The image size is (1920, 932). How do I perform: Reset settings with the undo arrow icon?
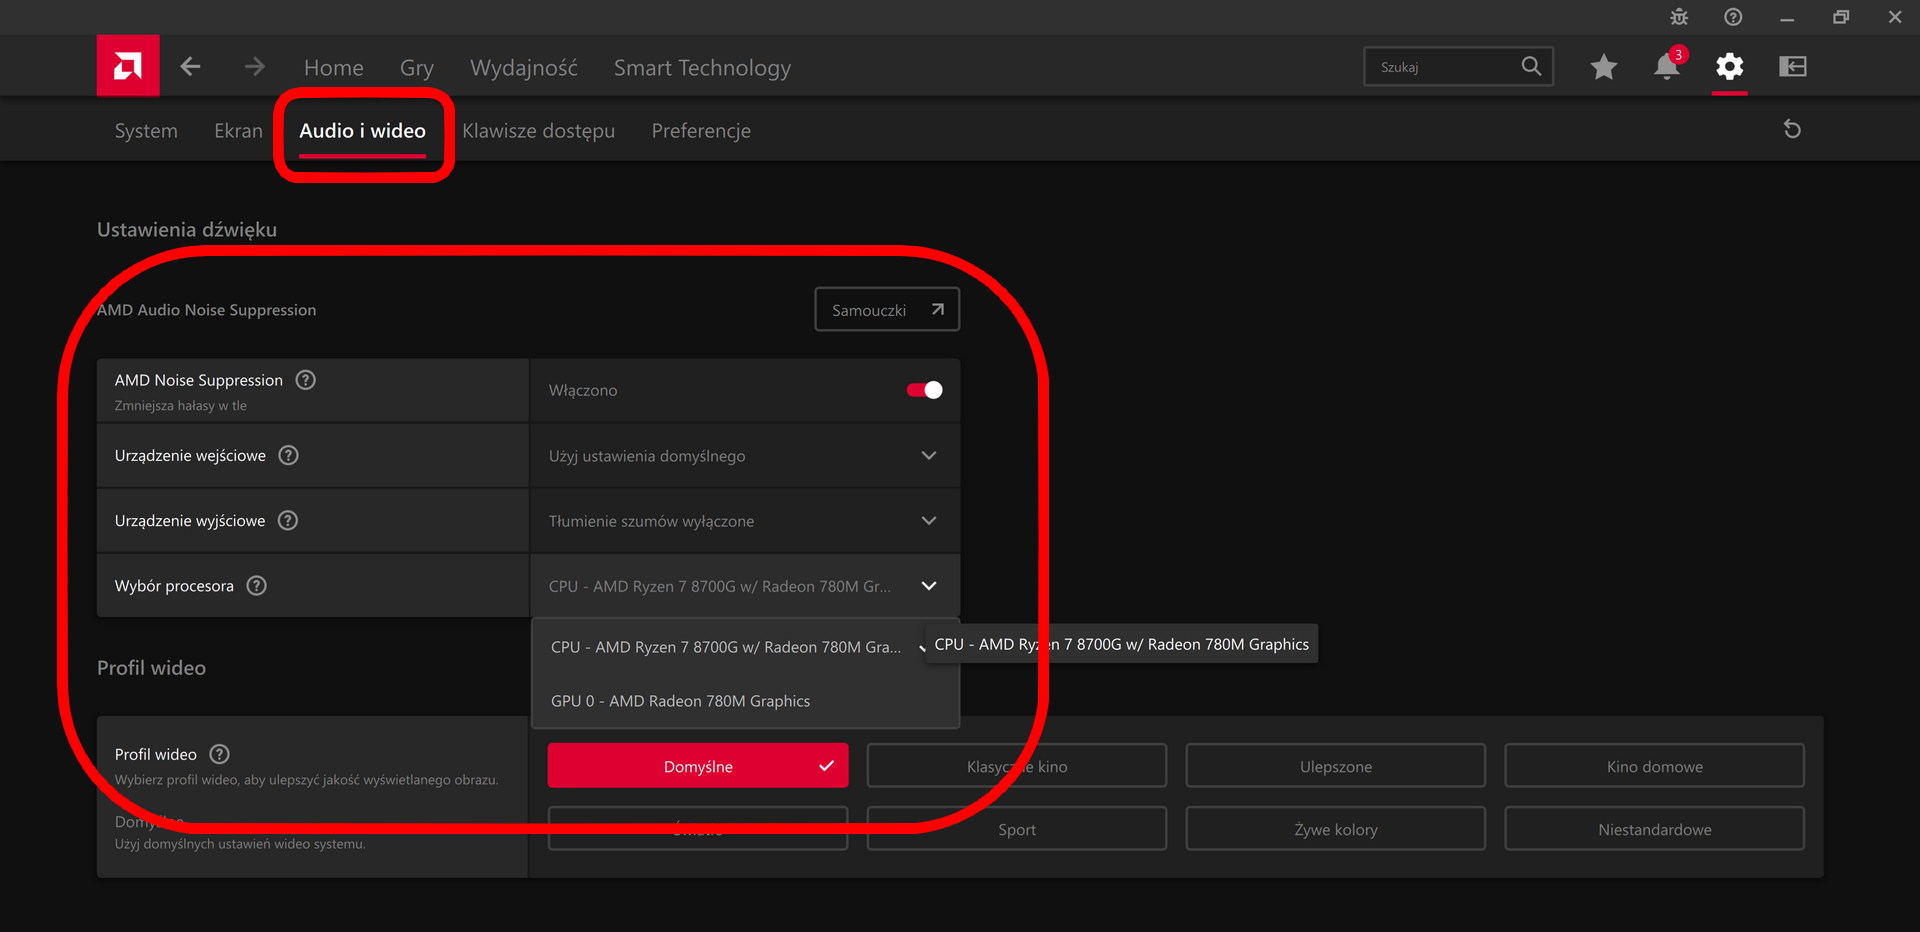pyautogui.click(x=1792, y=129)
